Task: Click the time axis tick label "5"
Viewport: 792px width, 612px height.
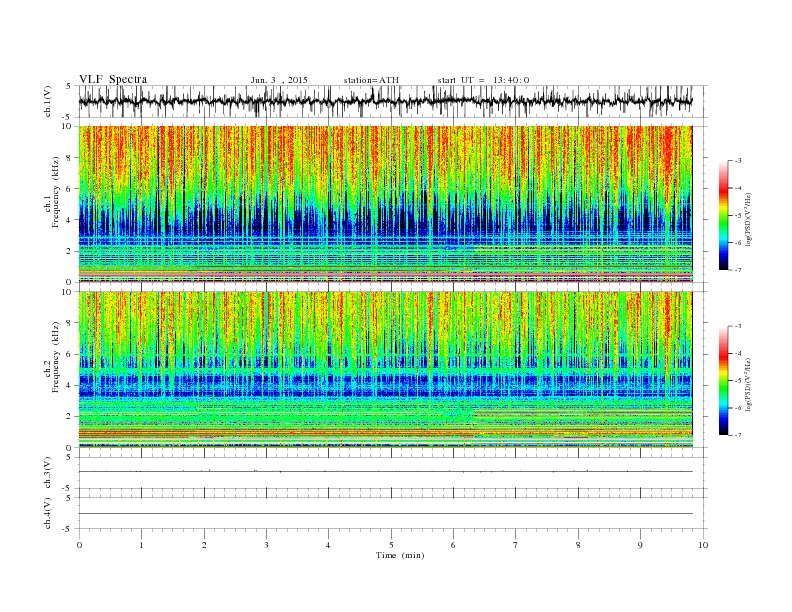Action: click(x=391, y=545)
